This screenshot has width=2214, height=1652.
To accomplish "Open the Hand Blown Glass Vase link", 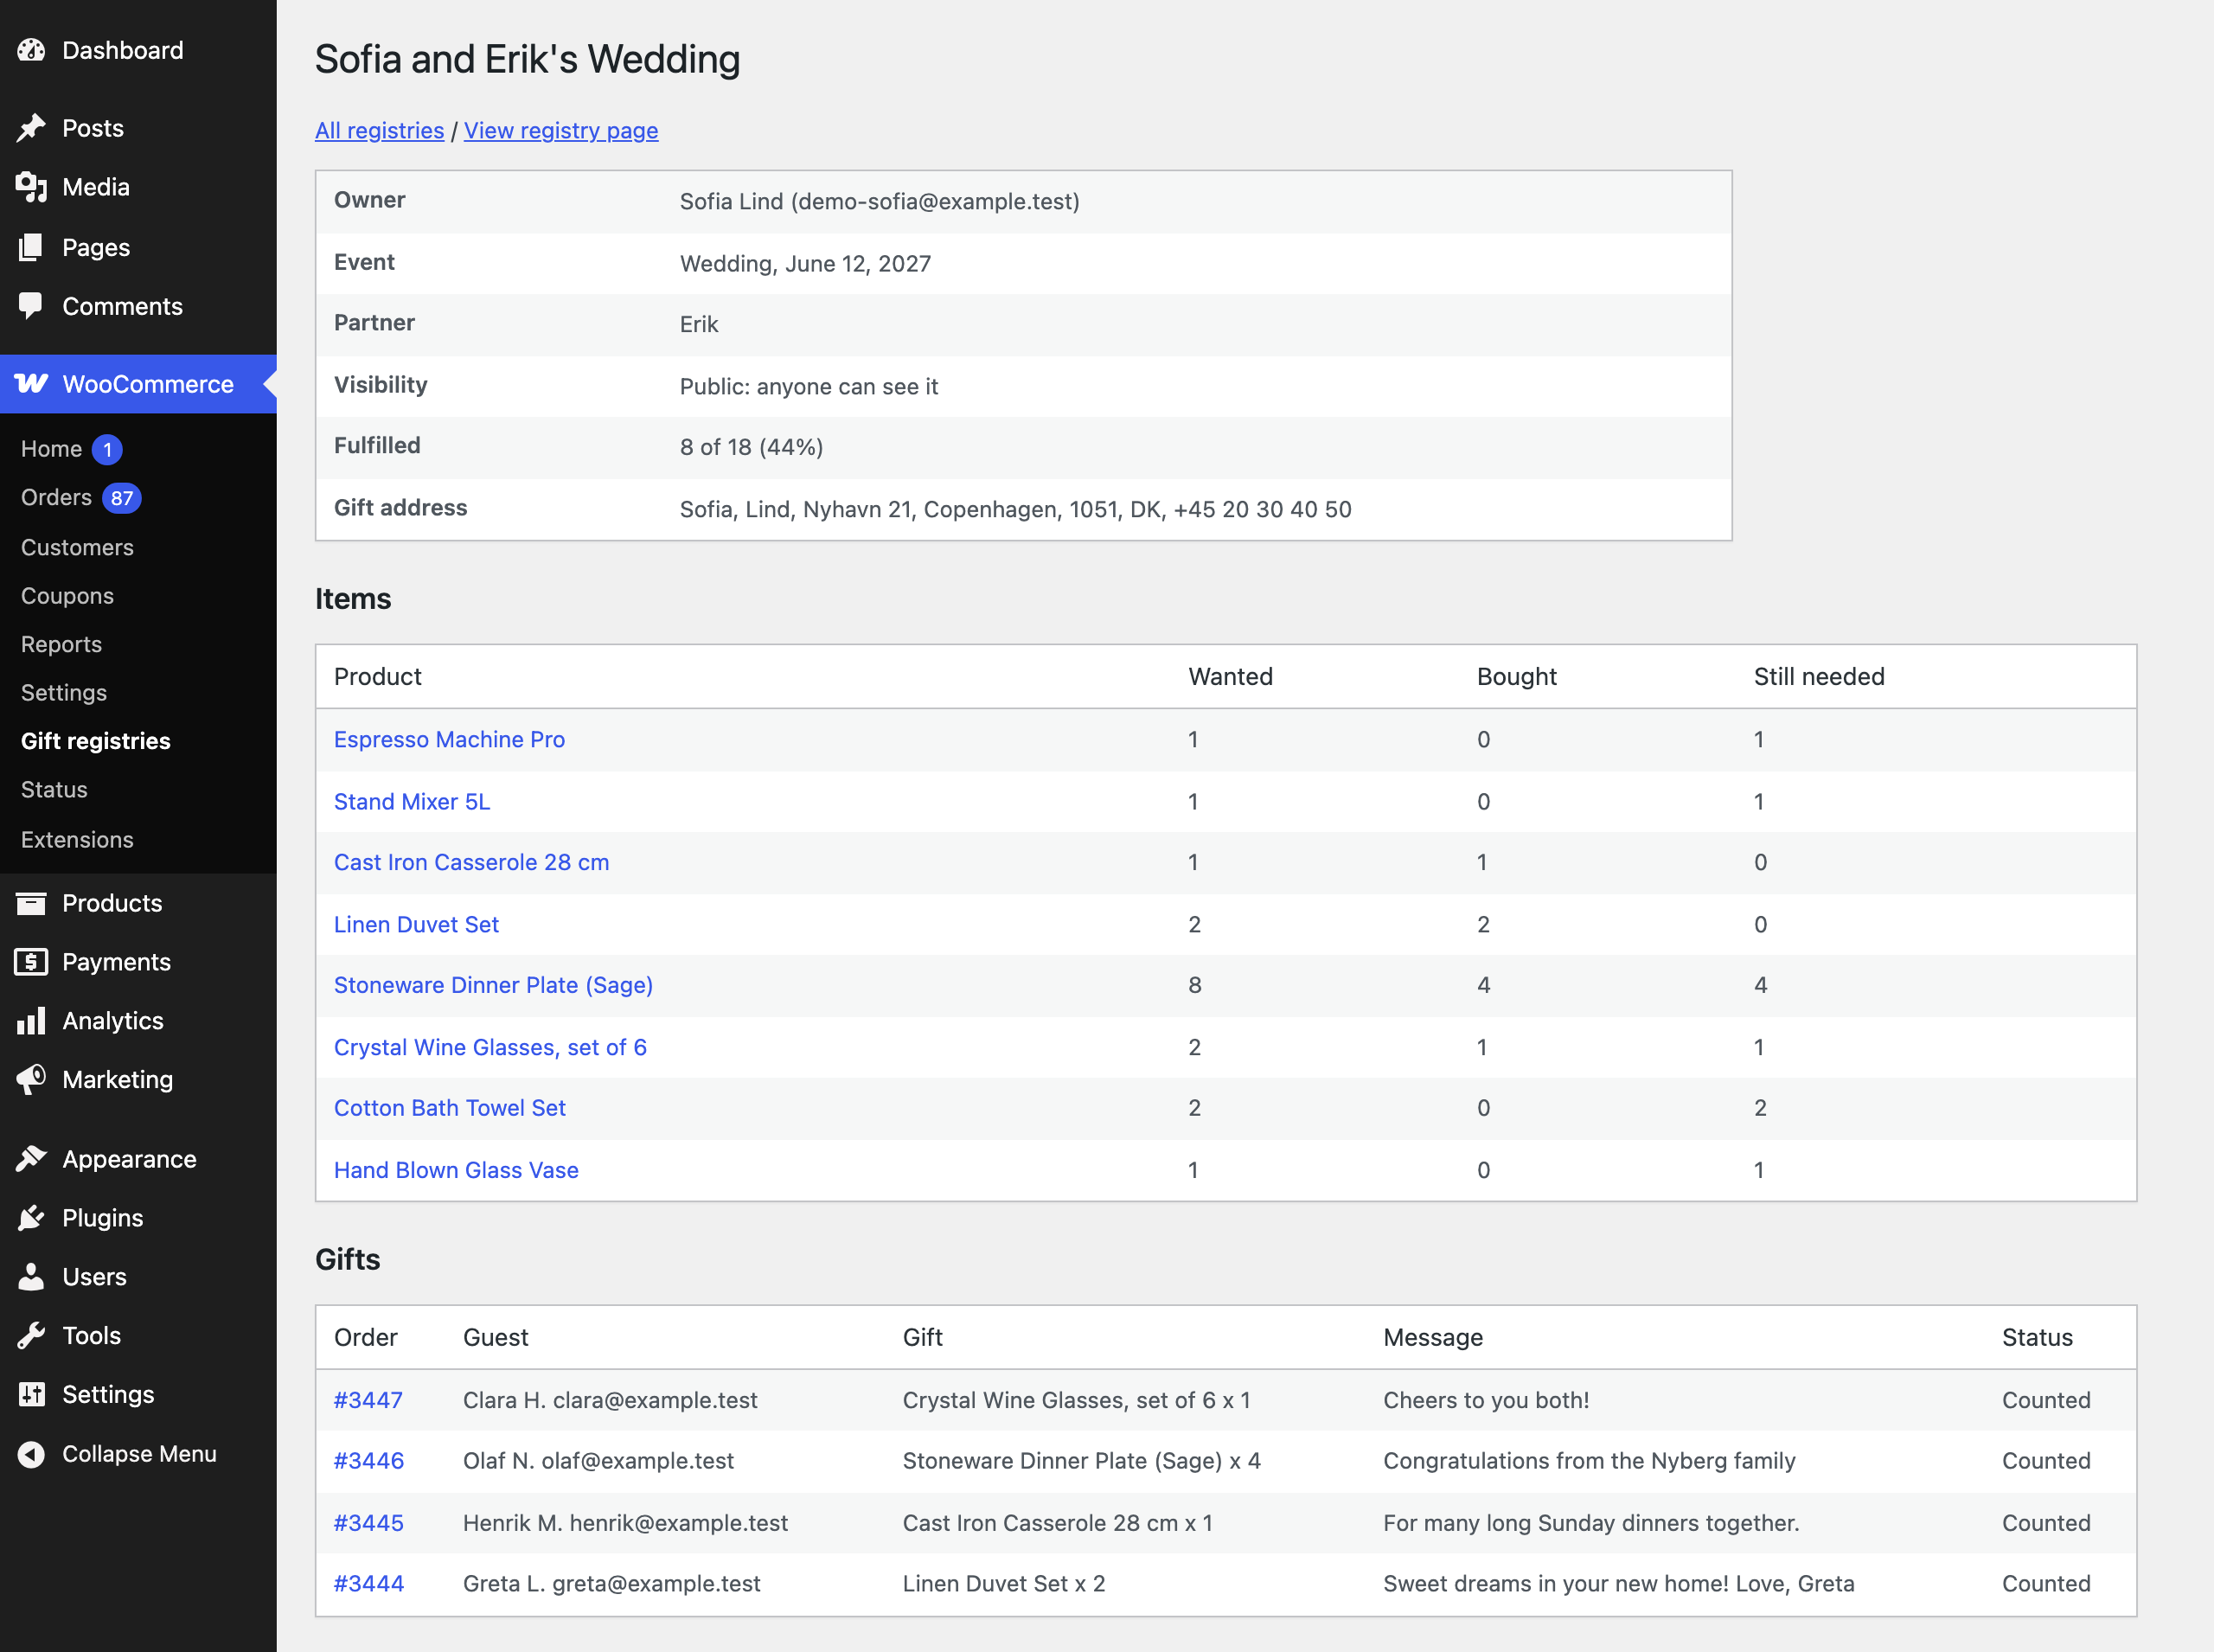I will 456,1171.
